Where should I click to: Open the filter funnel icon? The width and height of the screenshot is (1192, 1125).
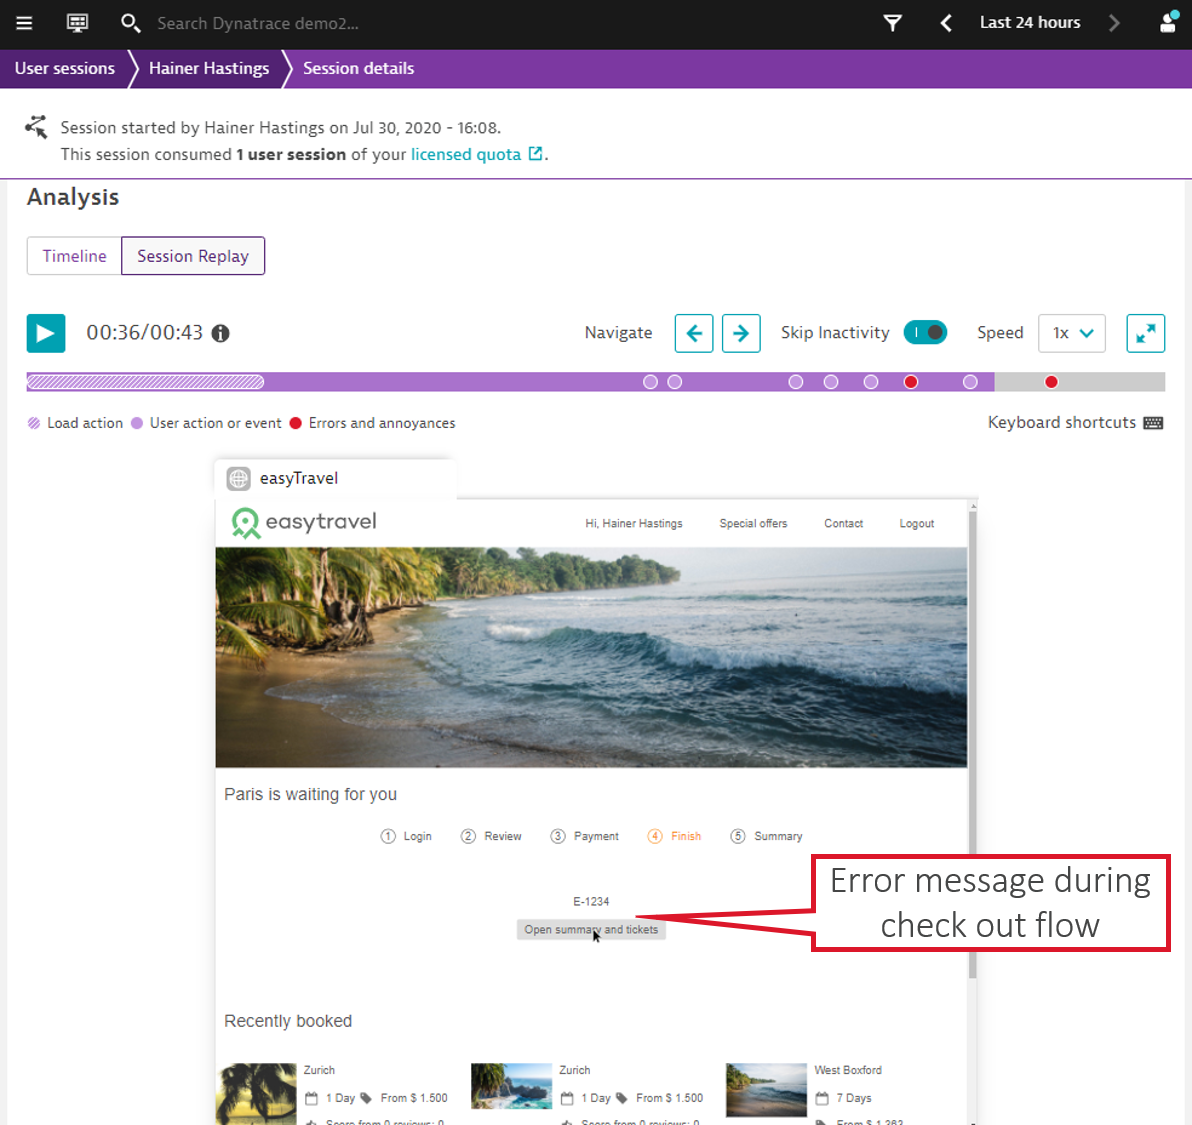[x=892, y=23]
